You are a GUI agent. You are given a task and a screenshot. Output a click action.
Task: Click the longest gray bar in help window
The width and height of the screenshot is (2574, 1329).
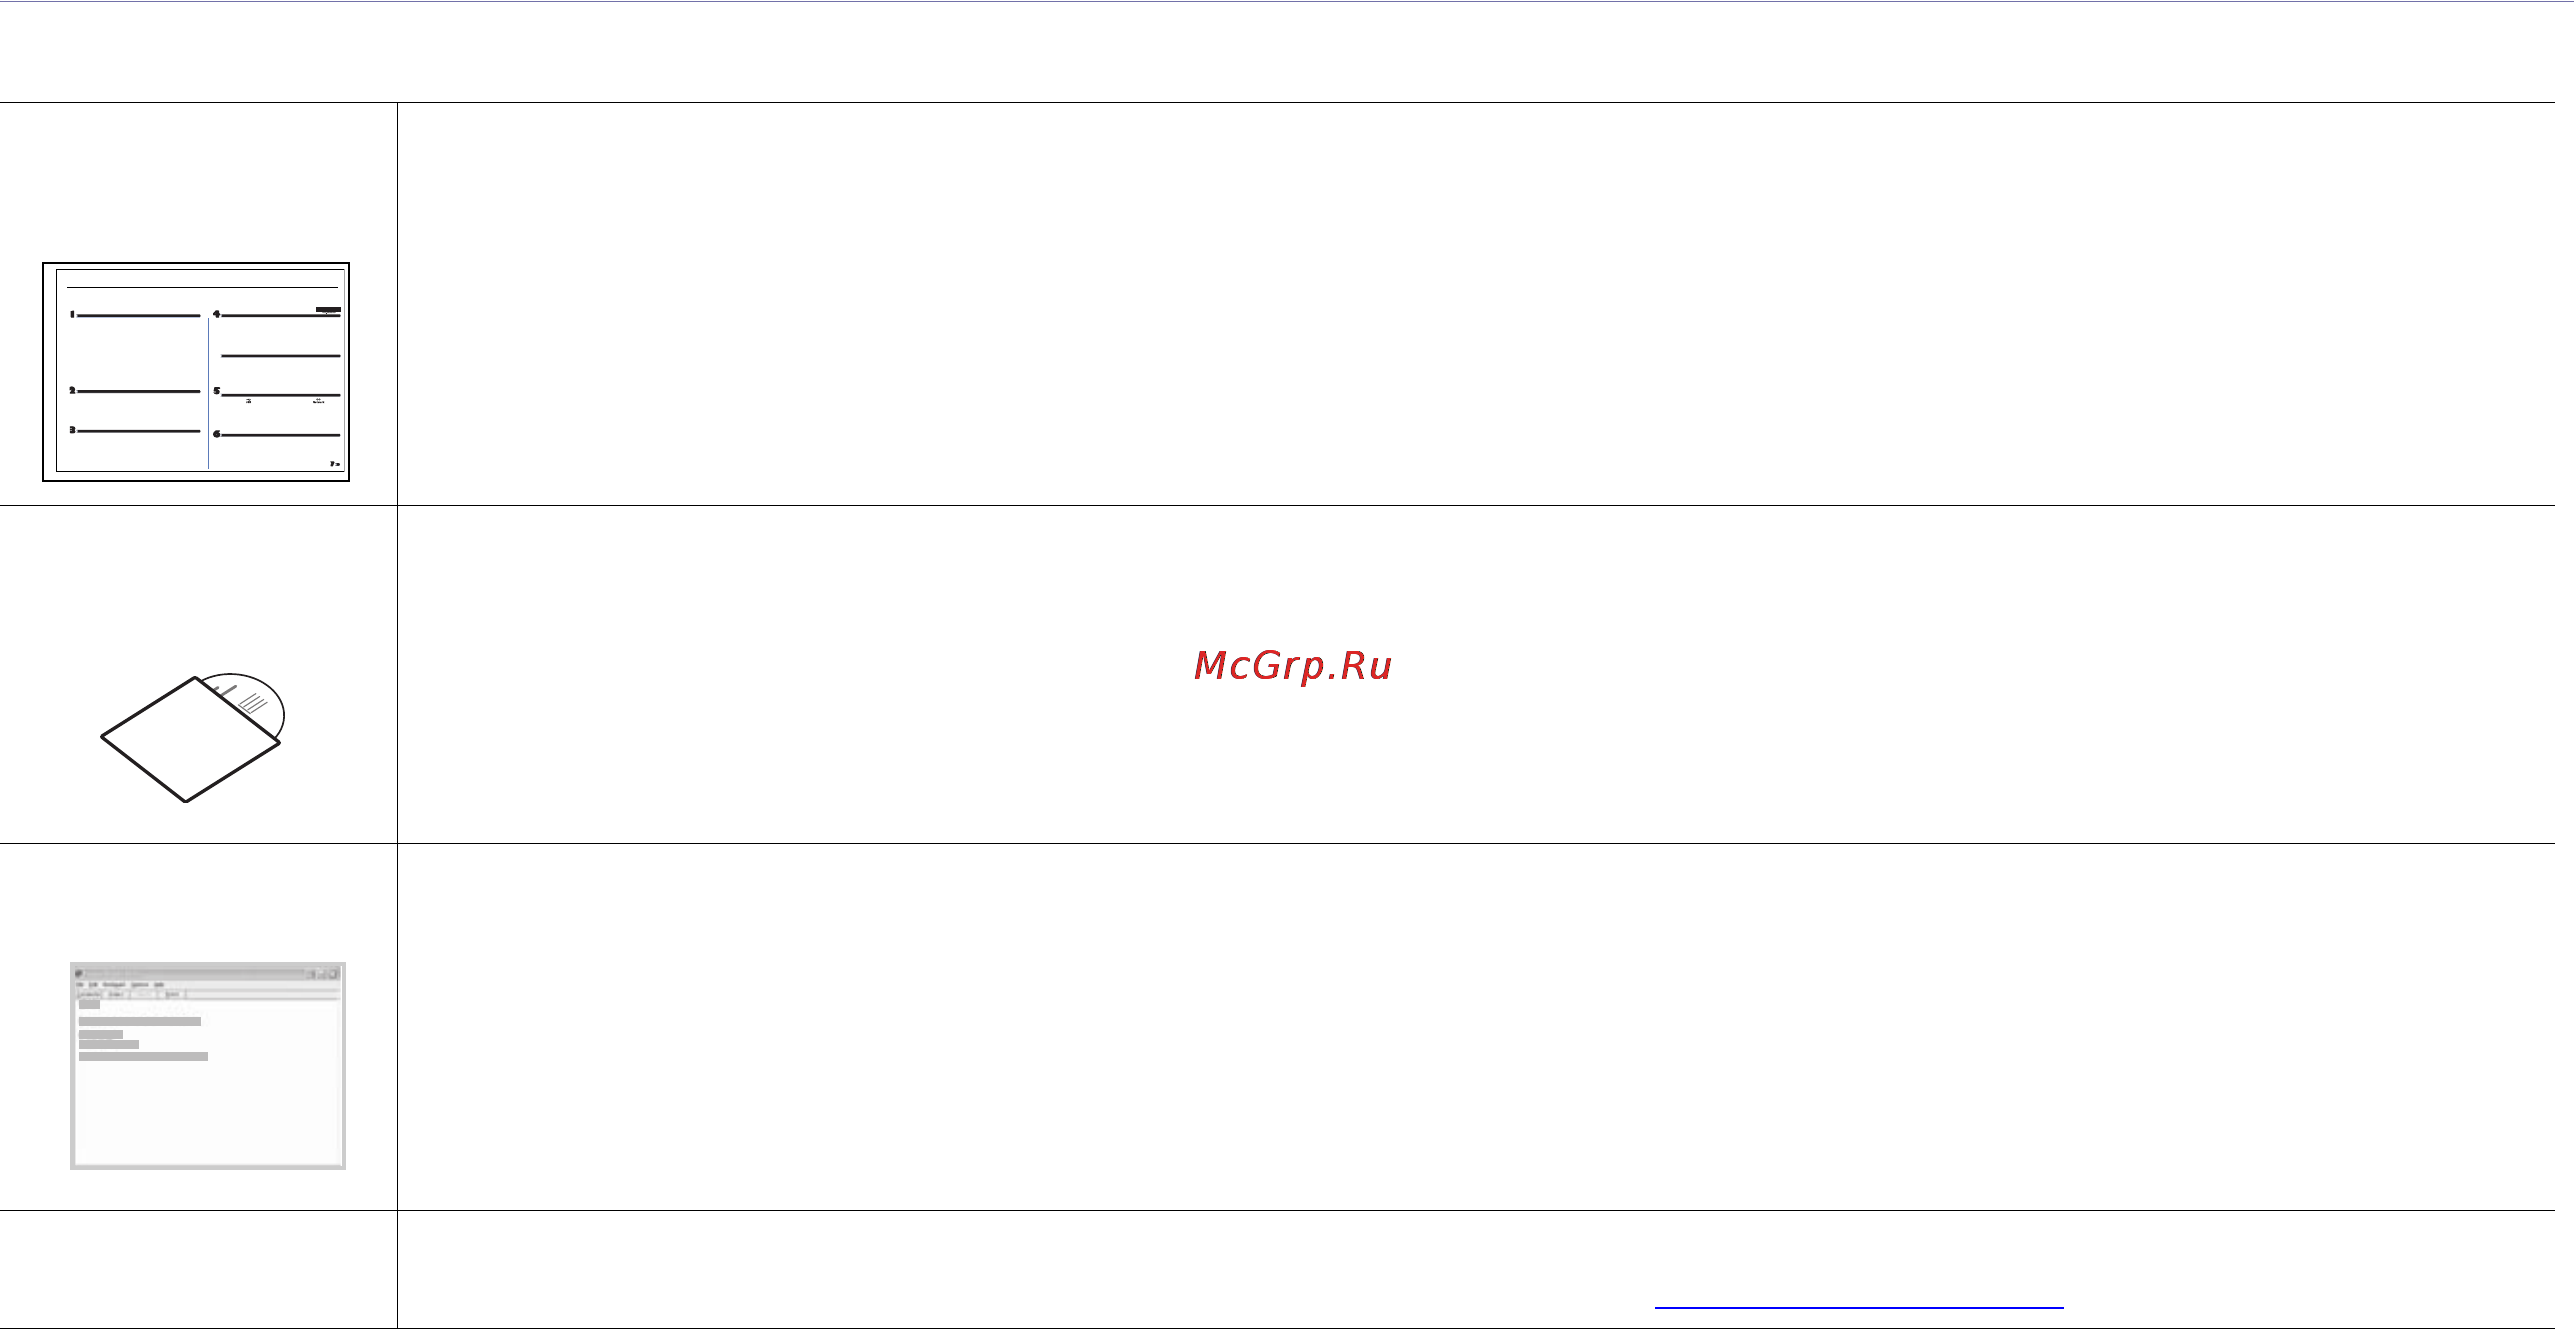[x=143, y=1056]
